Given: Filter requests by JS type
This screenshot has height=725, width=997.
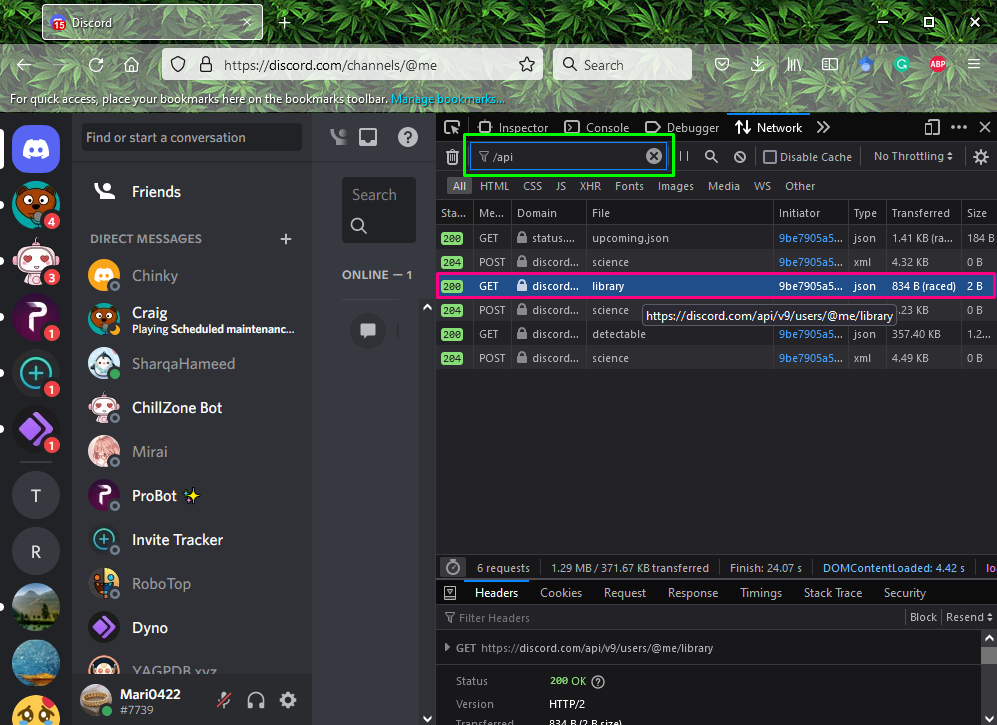Looking at the screenshot, I should [561, 186].
